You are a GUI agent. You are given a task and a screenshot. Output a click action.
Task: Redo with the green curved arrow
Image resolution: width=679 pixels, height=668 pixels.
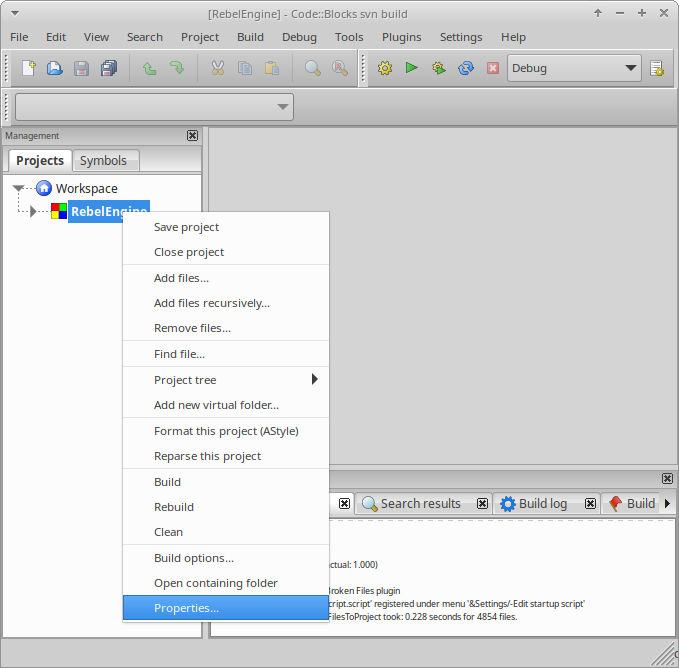(177, 68)
